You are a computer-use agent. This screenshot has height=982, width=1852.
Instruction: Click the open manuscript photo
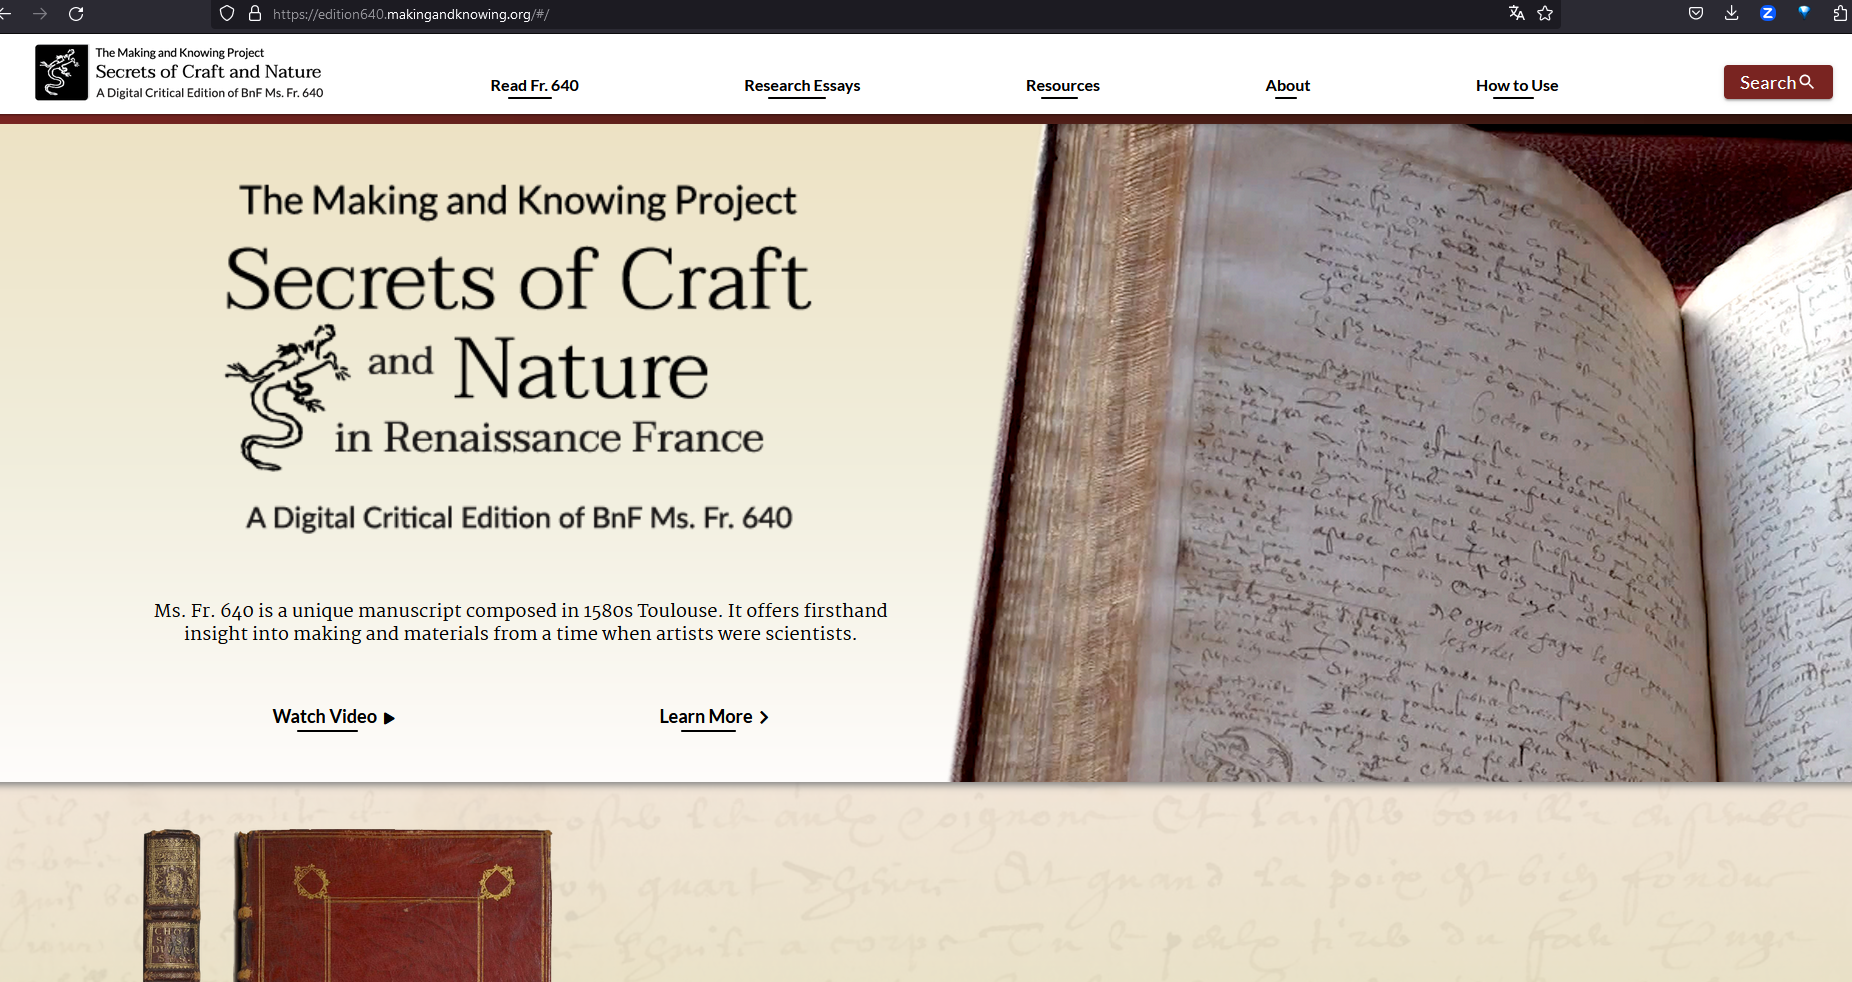pos(1400,452)
